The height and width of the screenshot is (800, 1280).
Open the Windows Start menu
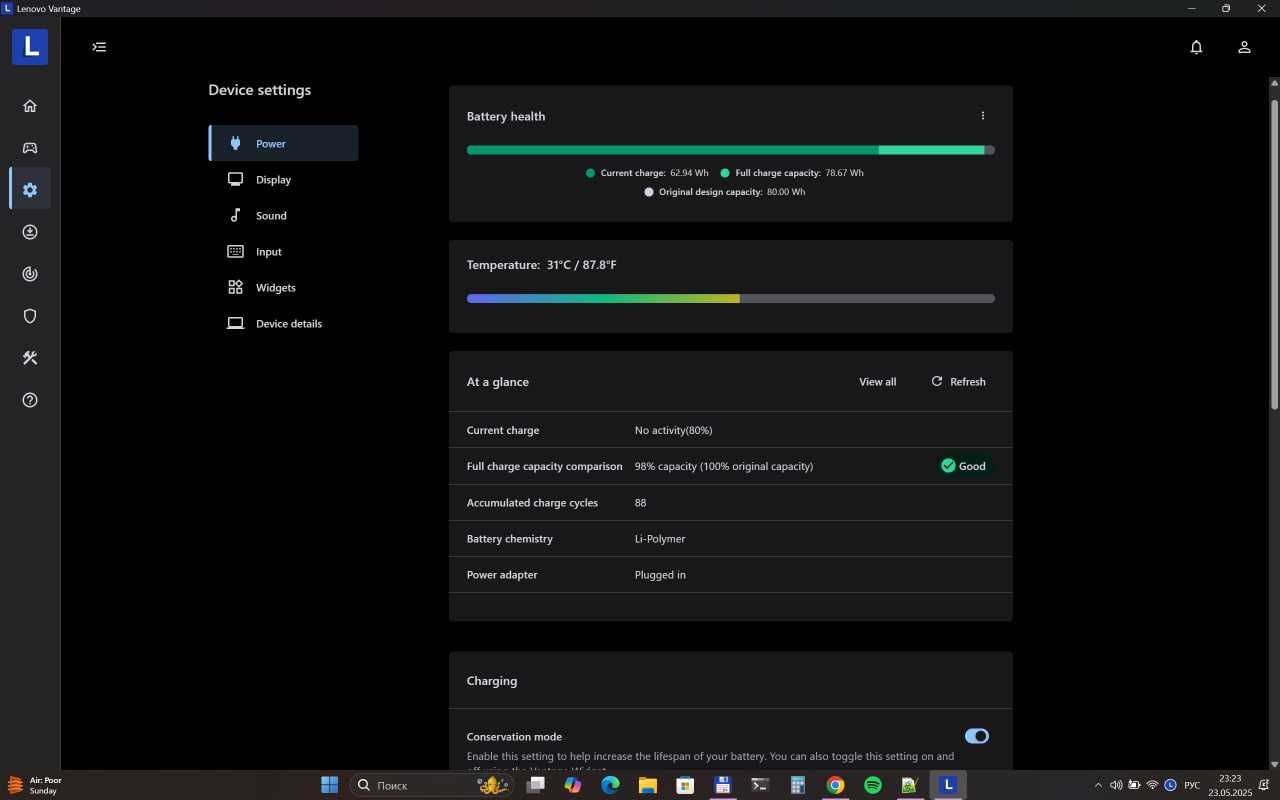(x=329, y=785)
